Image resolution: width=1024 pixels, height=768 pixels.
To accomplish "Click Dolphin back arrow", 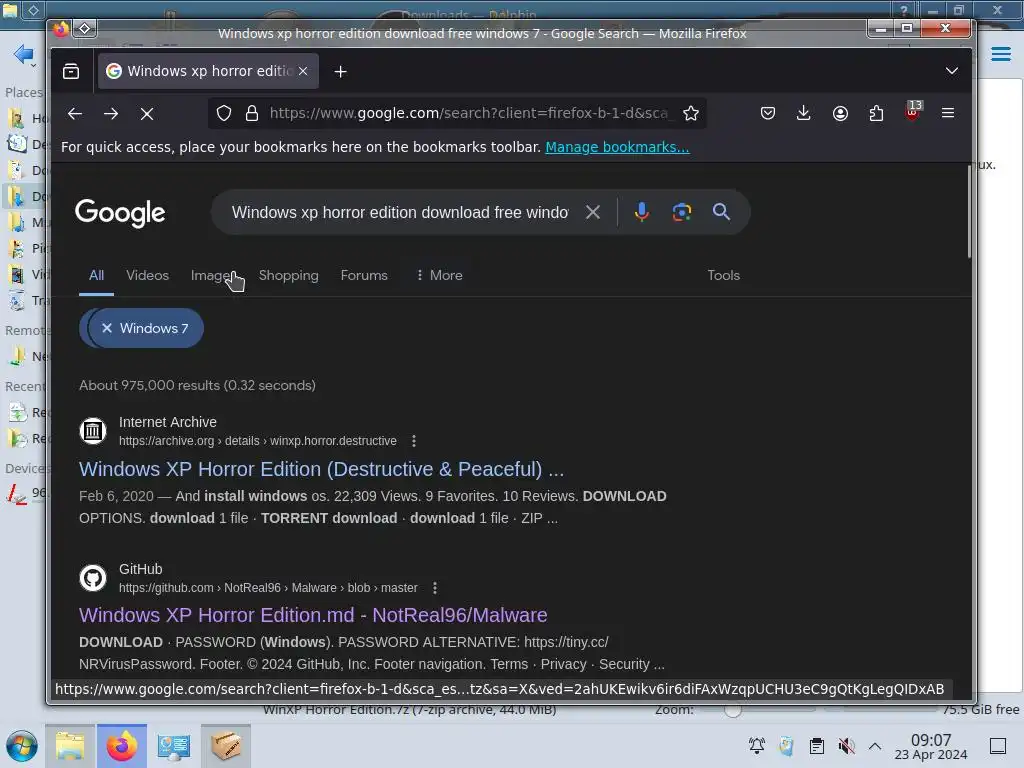I will pos(23,54).
